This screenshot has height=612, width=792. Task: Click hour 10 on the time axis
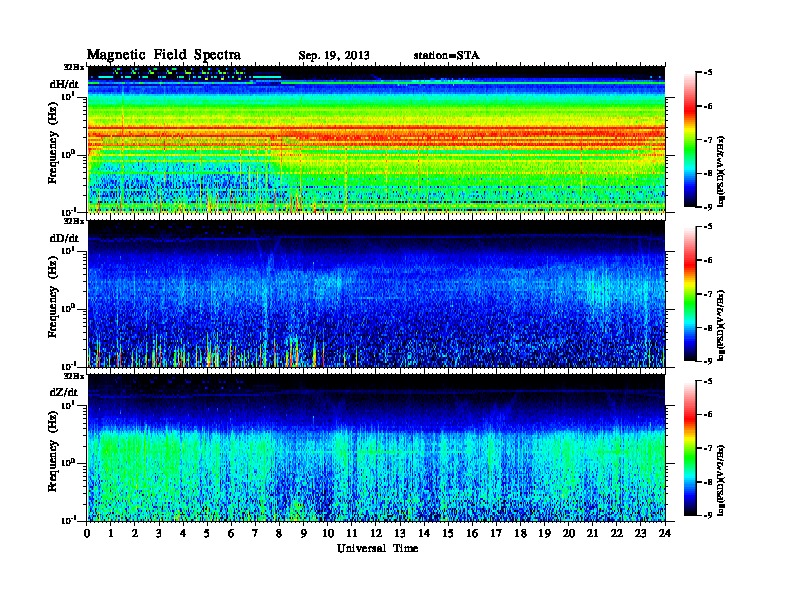[x=328, y=534]
